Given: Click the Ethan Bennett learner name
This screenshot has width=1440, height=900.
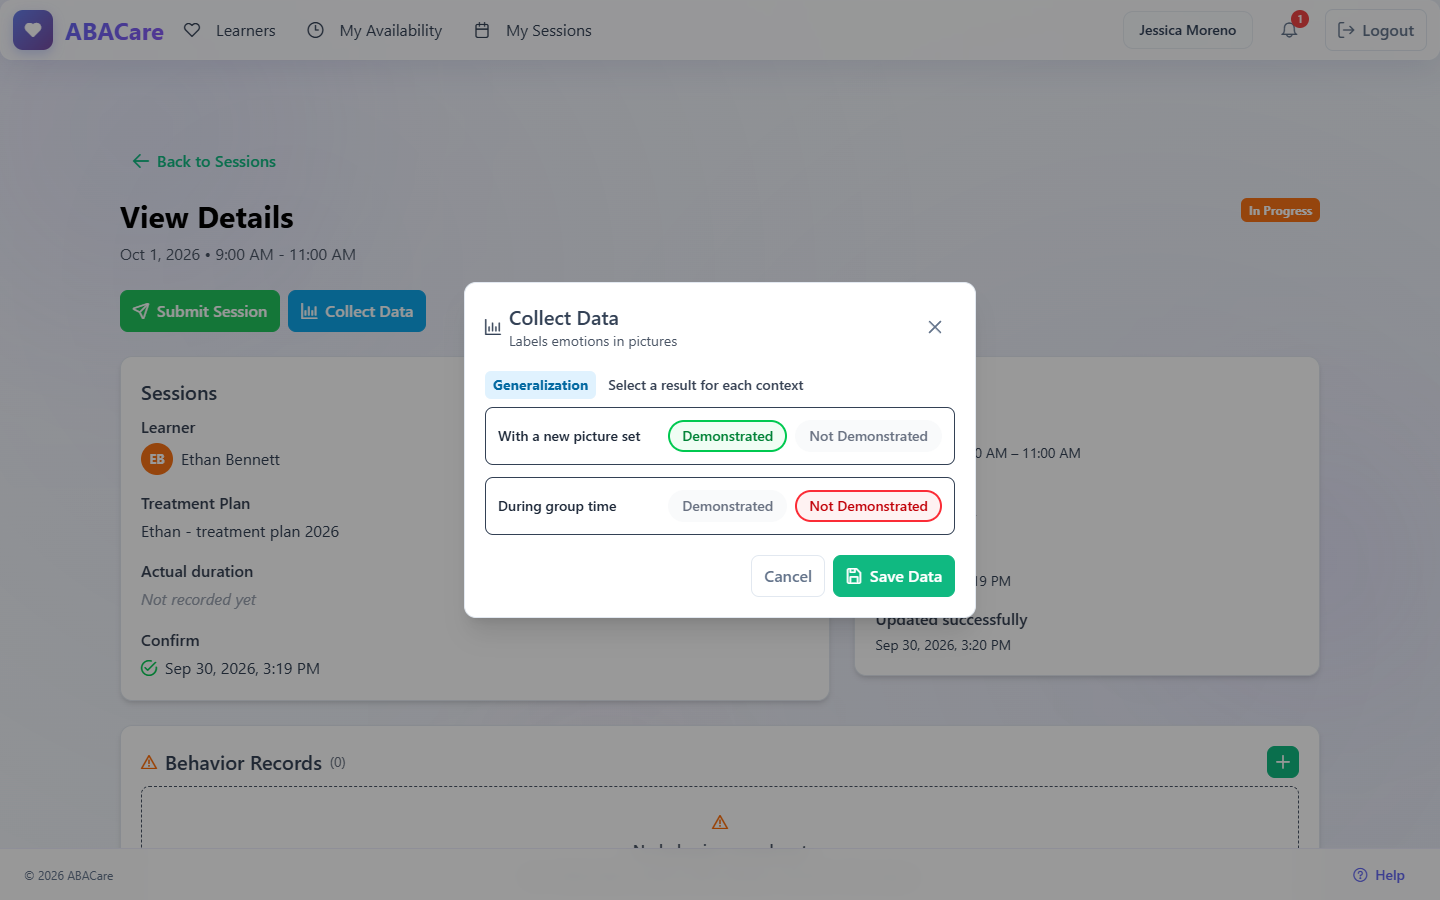Looking at the screenshot, I should pyautogui.click(x=230, y=459).
